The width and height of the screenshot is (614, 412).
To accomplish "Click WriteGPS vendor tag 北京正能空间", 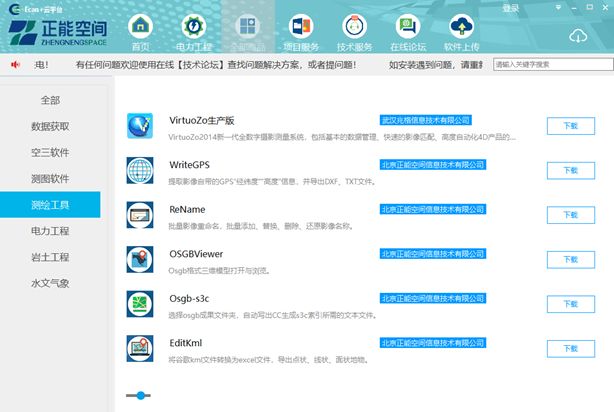I will (433, 165).
